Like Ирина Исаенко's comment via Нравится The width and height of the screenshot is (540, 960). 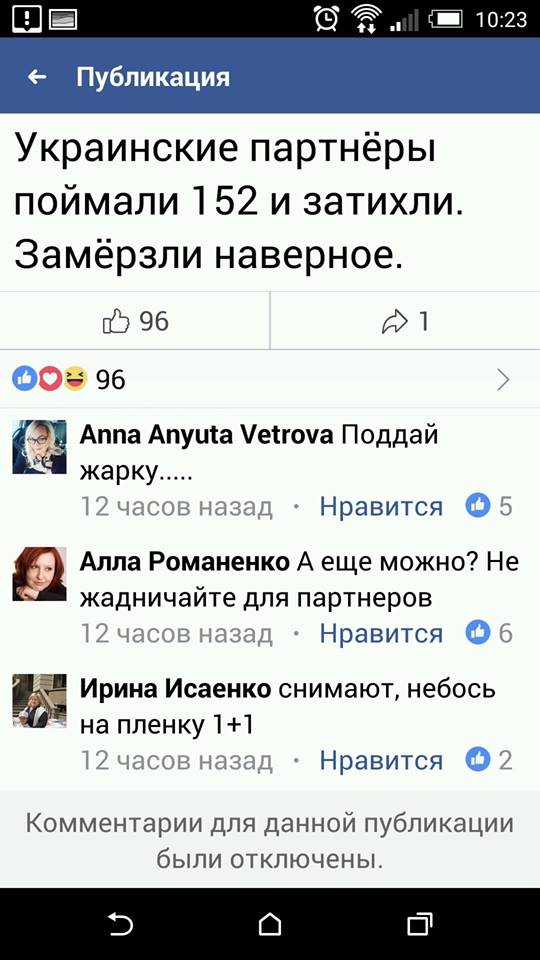tap(381, 760)
